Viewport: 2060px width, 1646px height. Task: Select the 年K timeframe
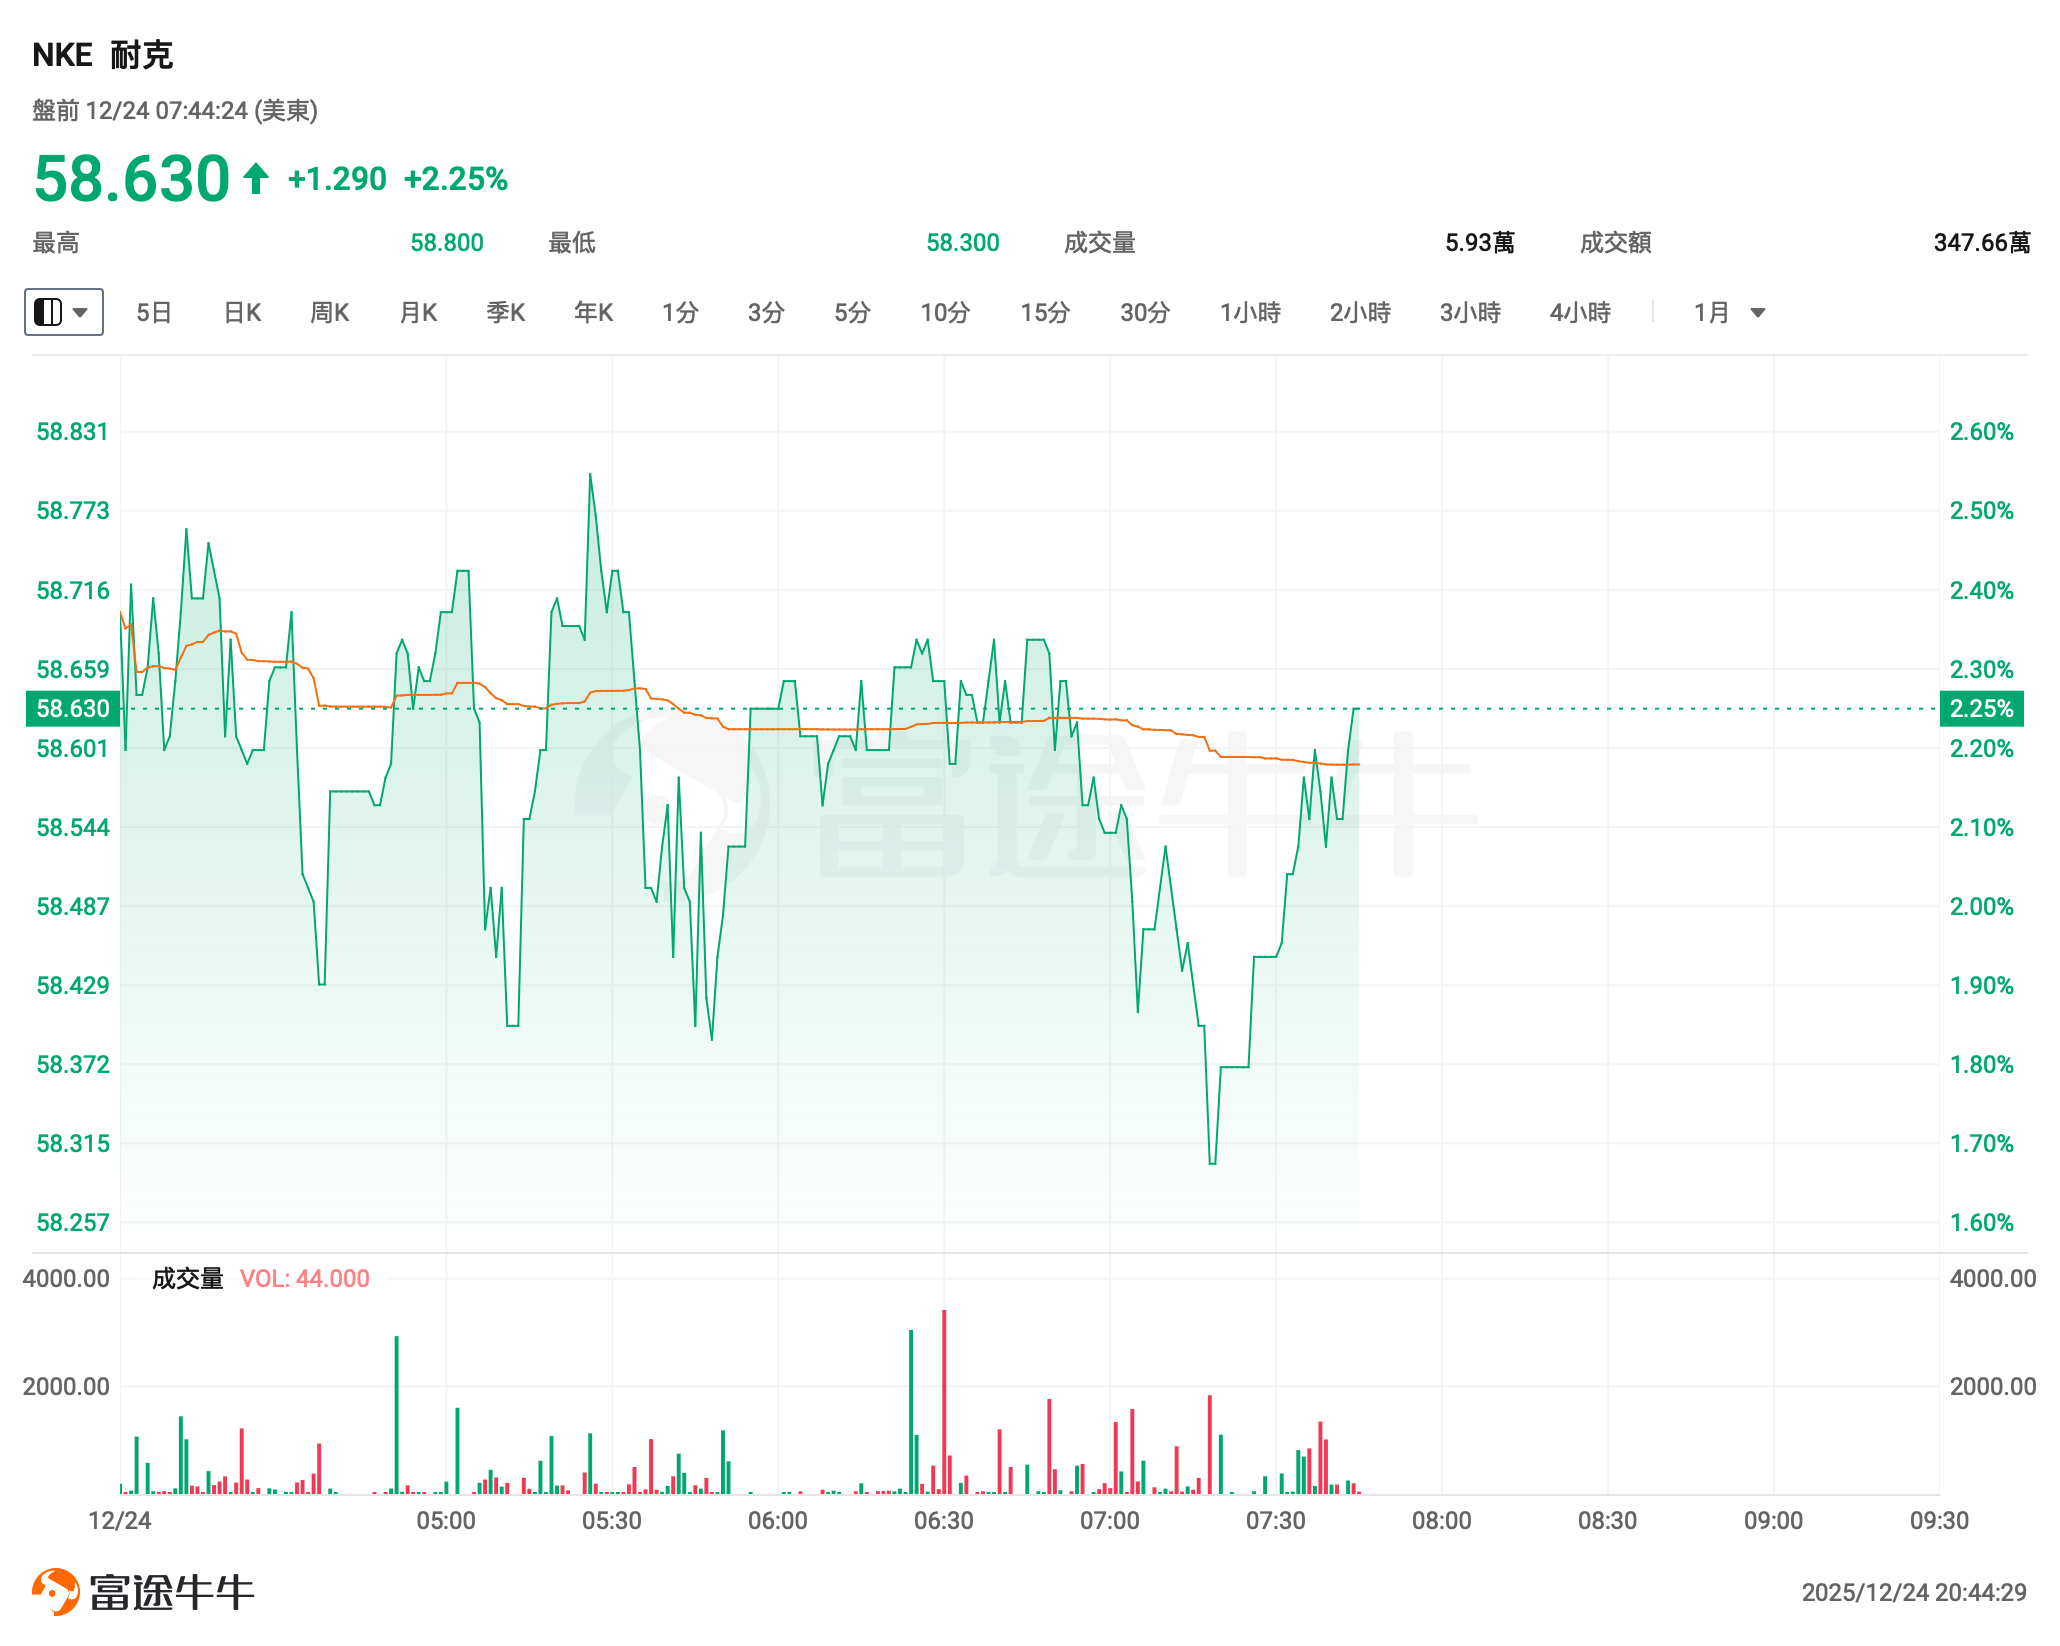[x=593, y=313]
